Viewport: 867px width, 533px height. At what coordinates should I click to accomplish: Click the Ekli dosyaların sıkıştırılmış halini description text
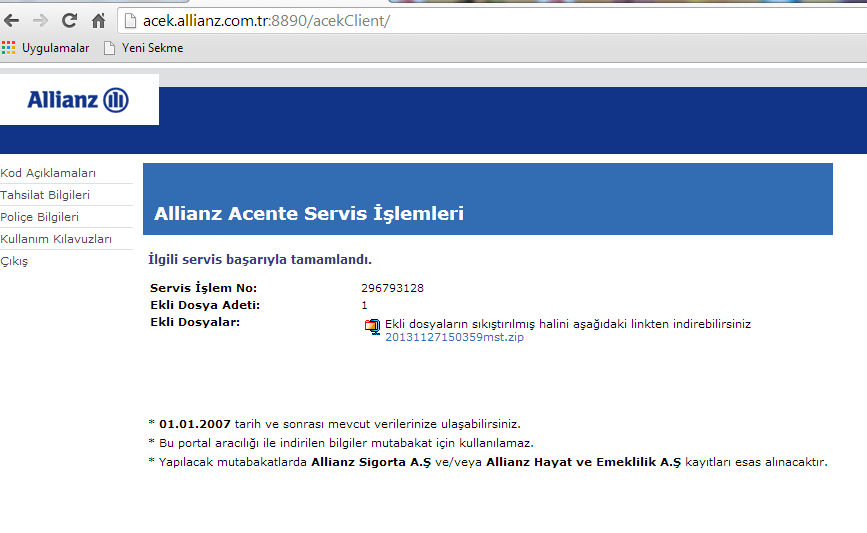click(567, 324)
